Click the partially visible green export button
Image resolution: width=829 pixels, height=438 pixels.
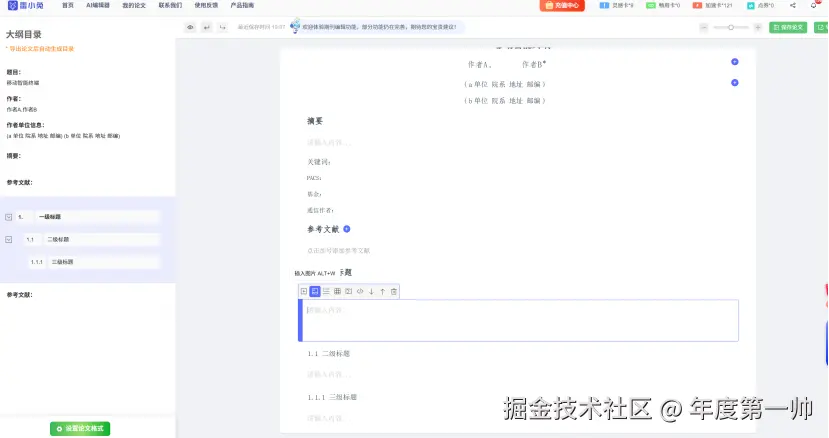(822, 27)
